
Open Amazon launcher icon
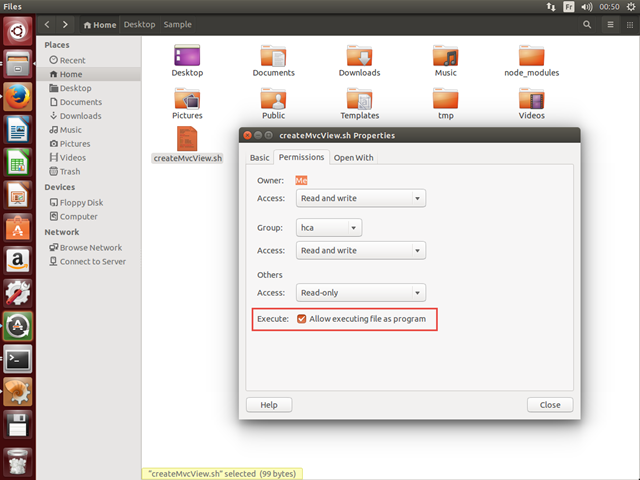click(18, 260)
